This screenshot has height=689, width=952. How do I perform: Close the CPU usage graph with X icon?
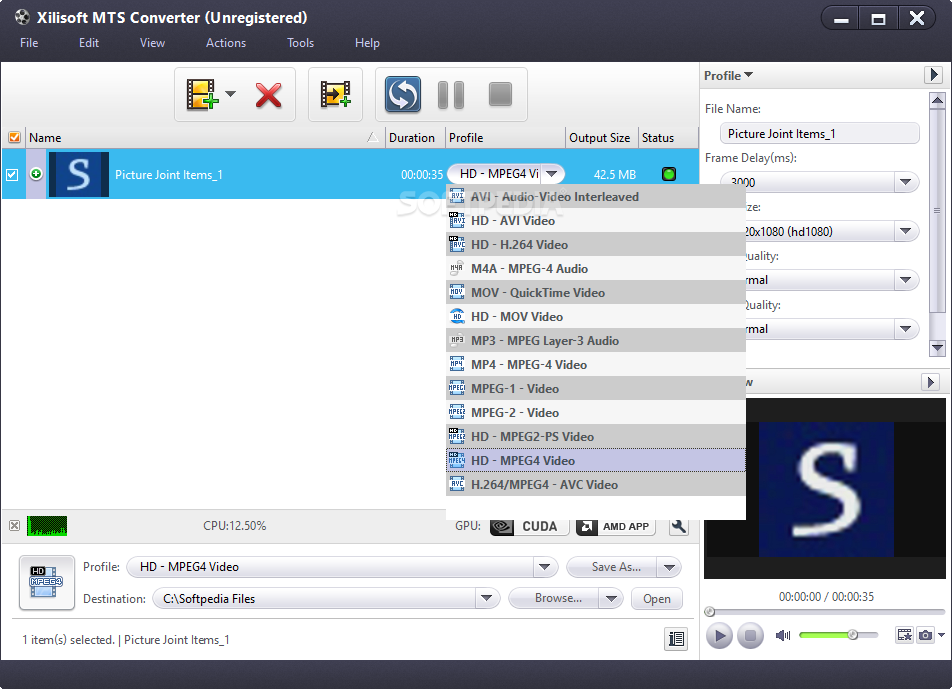15,526
